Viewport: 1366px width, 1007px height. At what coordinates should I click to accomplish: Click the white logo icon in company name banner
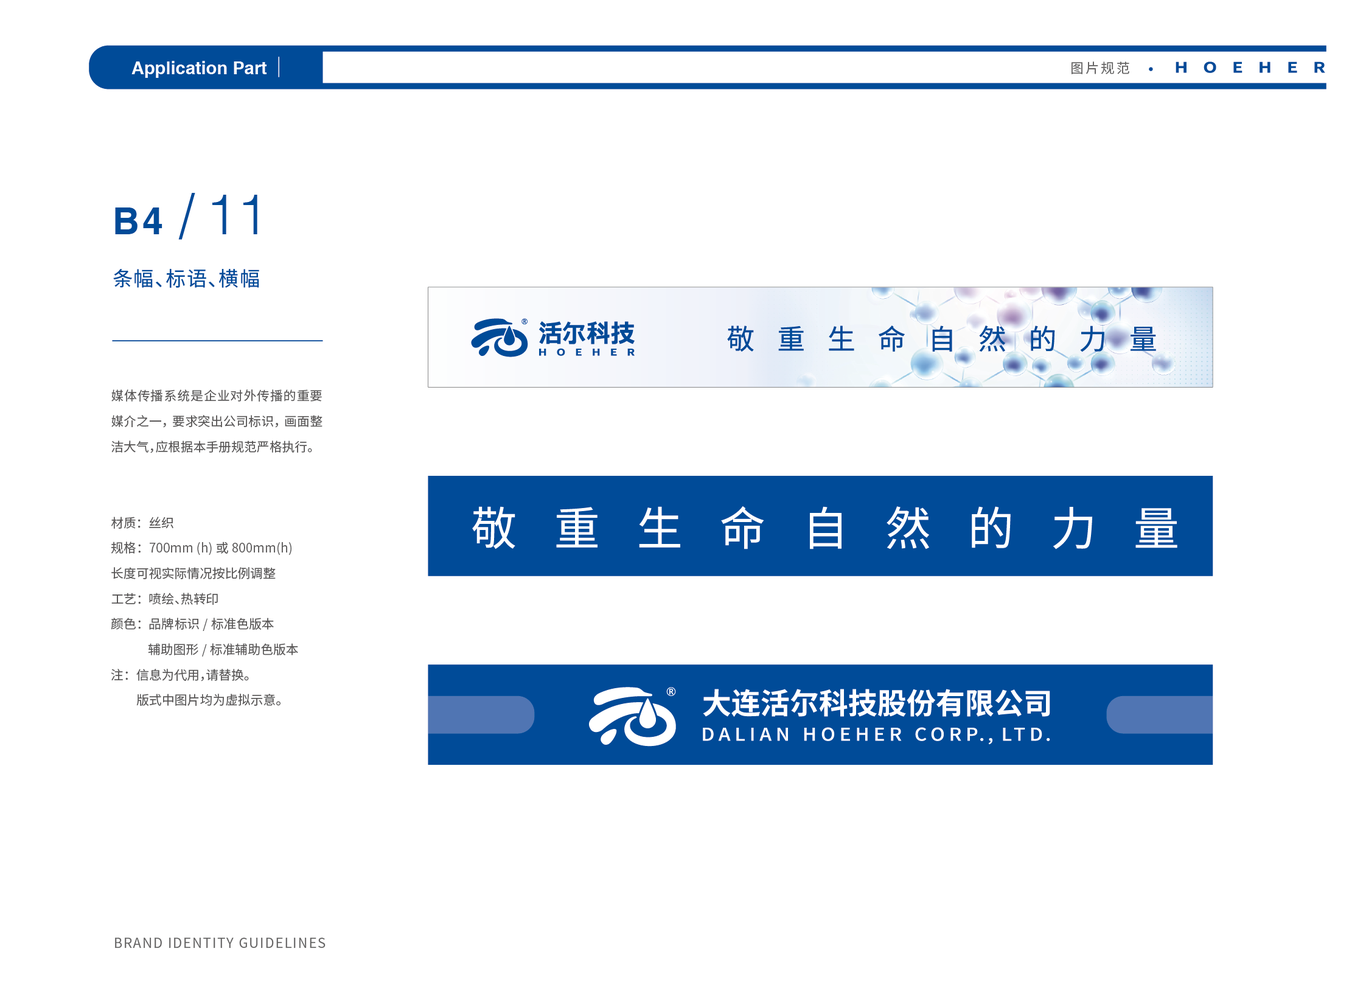tap(632, 716)
